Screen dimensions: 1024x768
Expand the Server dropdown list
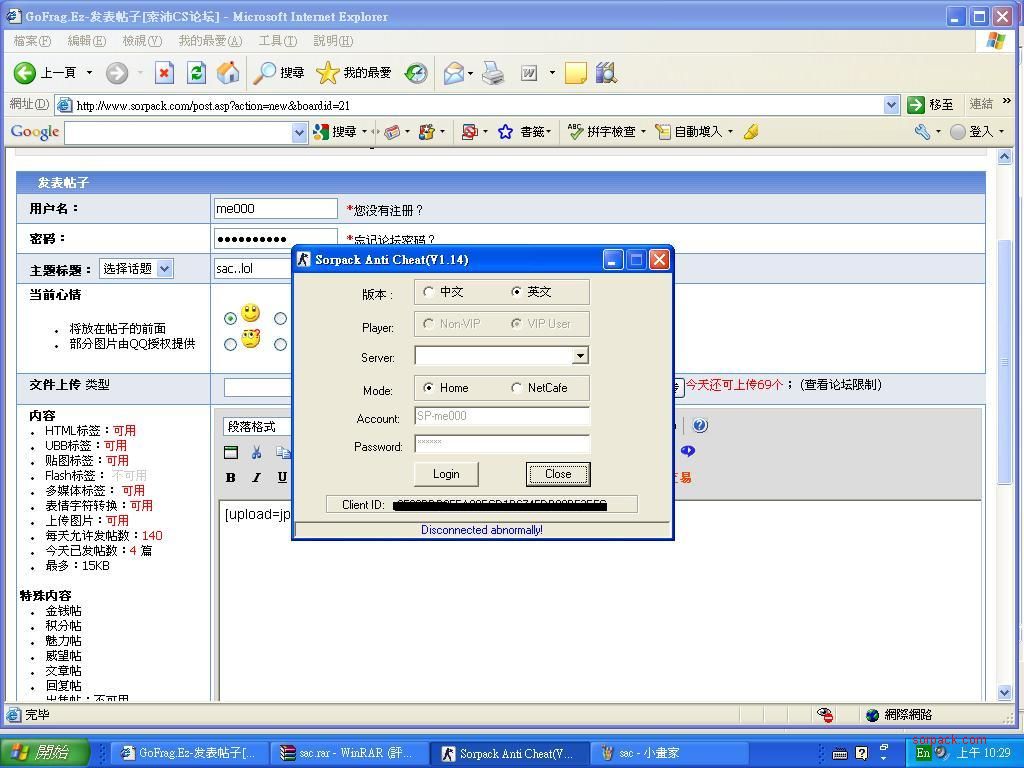[x=580, y=356]
